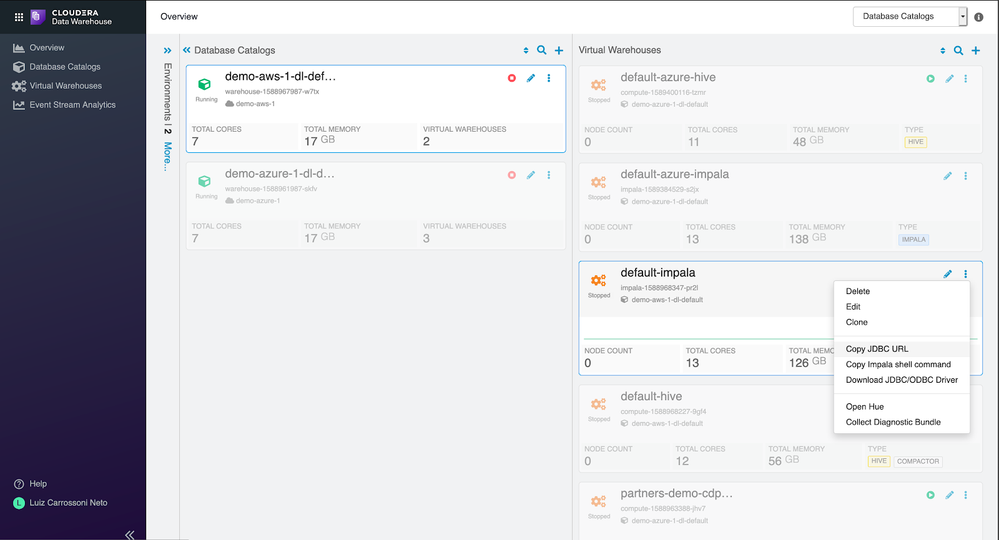Search Database Catalogs with the magnifier icon
Screen dimensions: 999x540
click(542, 50)
